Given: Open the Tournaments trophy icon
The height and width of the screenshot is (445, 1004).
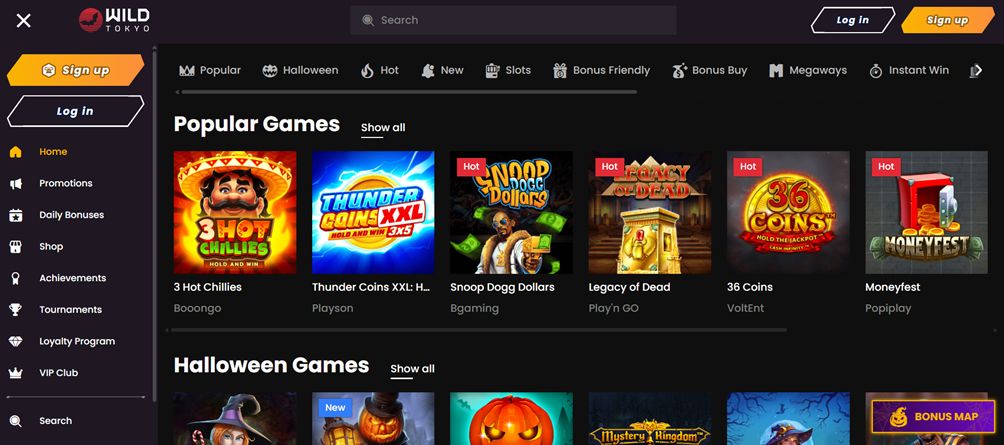Looking at the screenshot, I should [x=15, y=310].
